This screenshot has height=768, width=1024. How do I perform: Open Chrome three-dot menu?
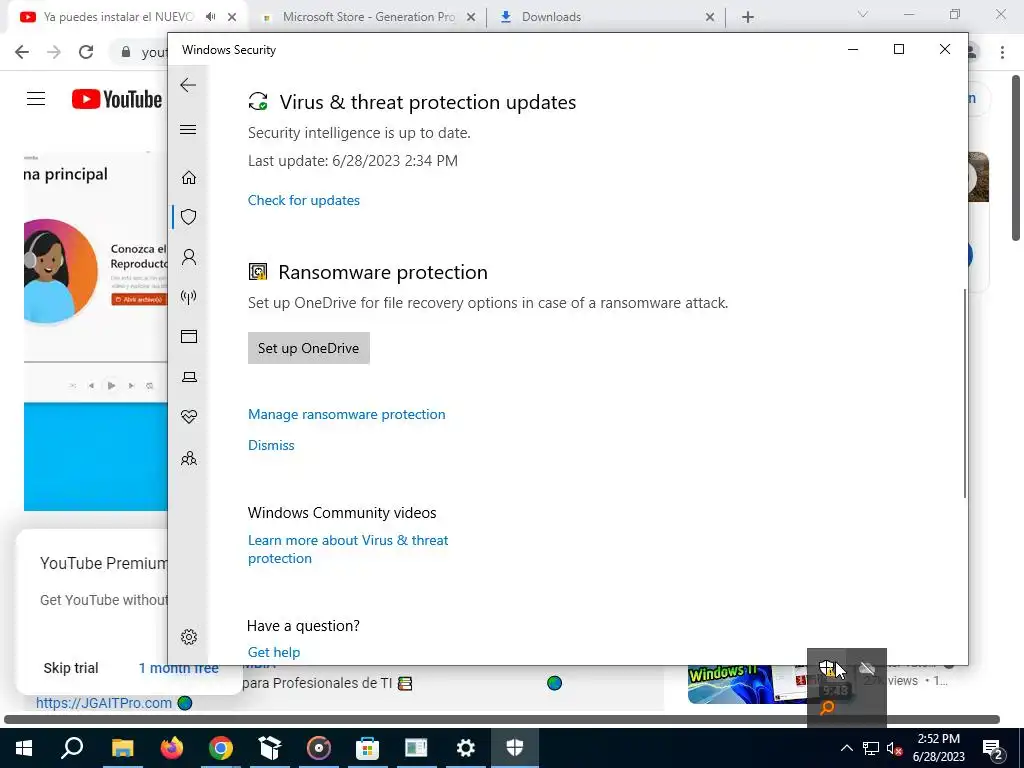[1002, 52]
